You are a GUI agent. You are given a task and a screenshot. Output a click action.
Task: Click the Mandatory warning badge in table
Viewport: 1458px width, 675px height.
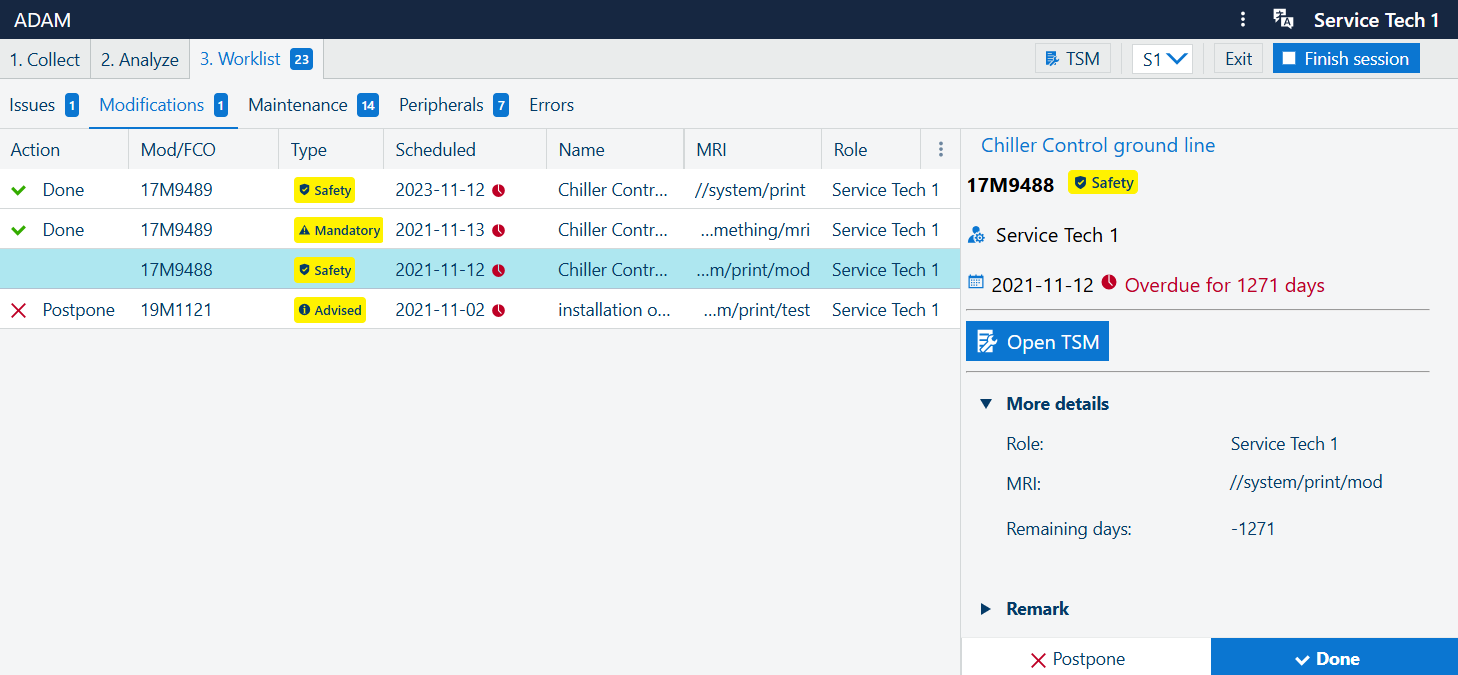pos(338,230)
